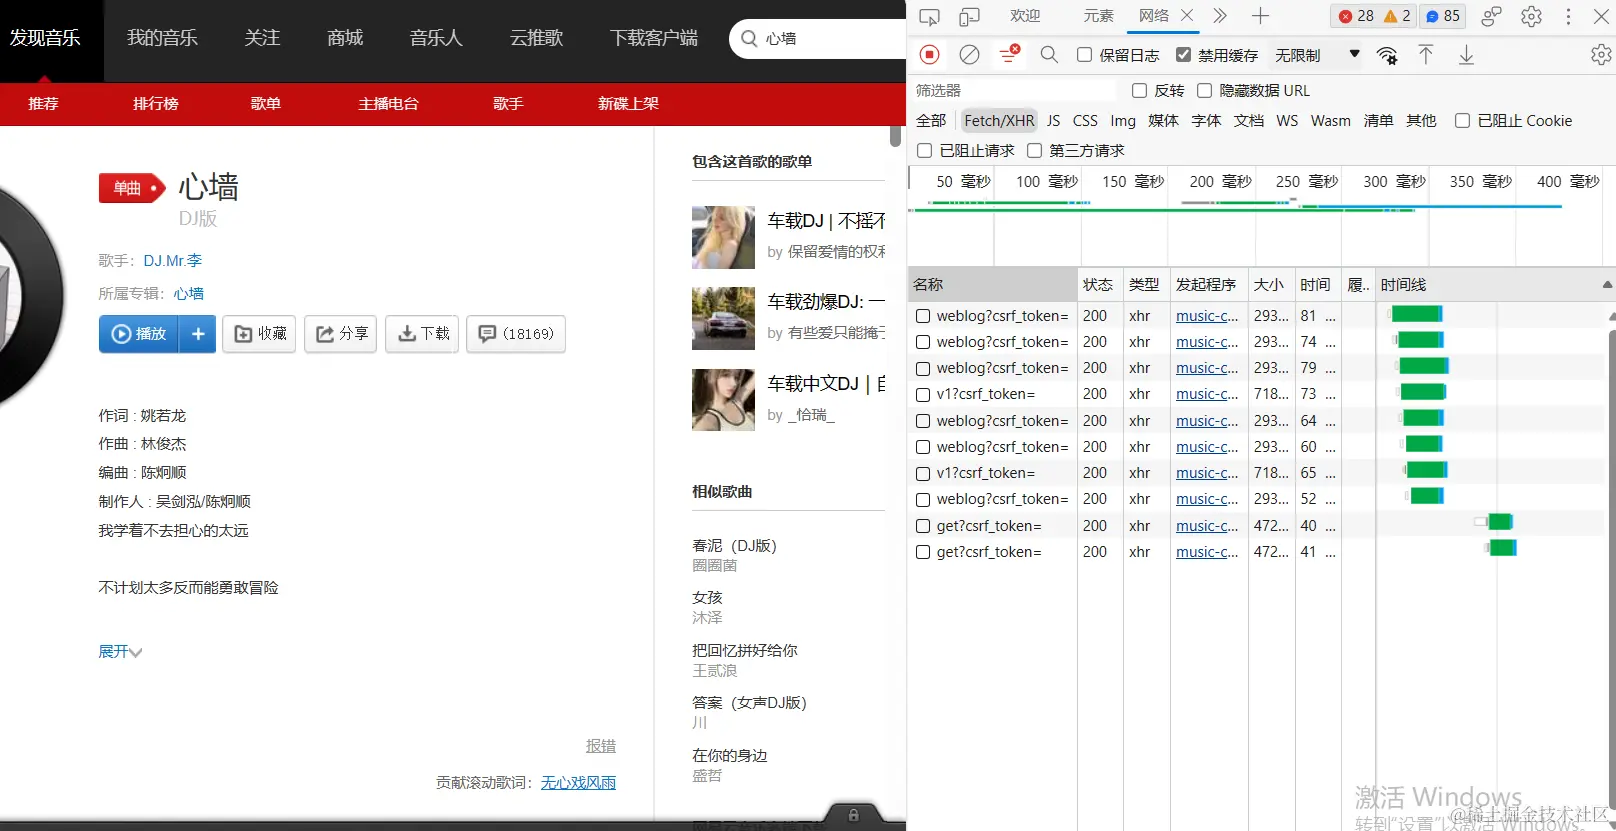Image resolution: width=1616 pixels, height=831 pixels.
Task: Switch to the 元素 tab in DevTools
Action: [1098, 16]
